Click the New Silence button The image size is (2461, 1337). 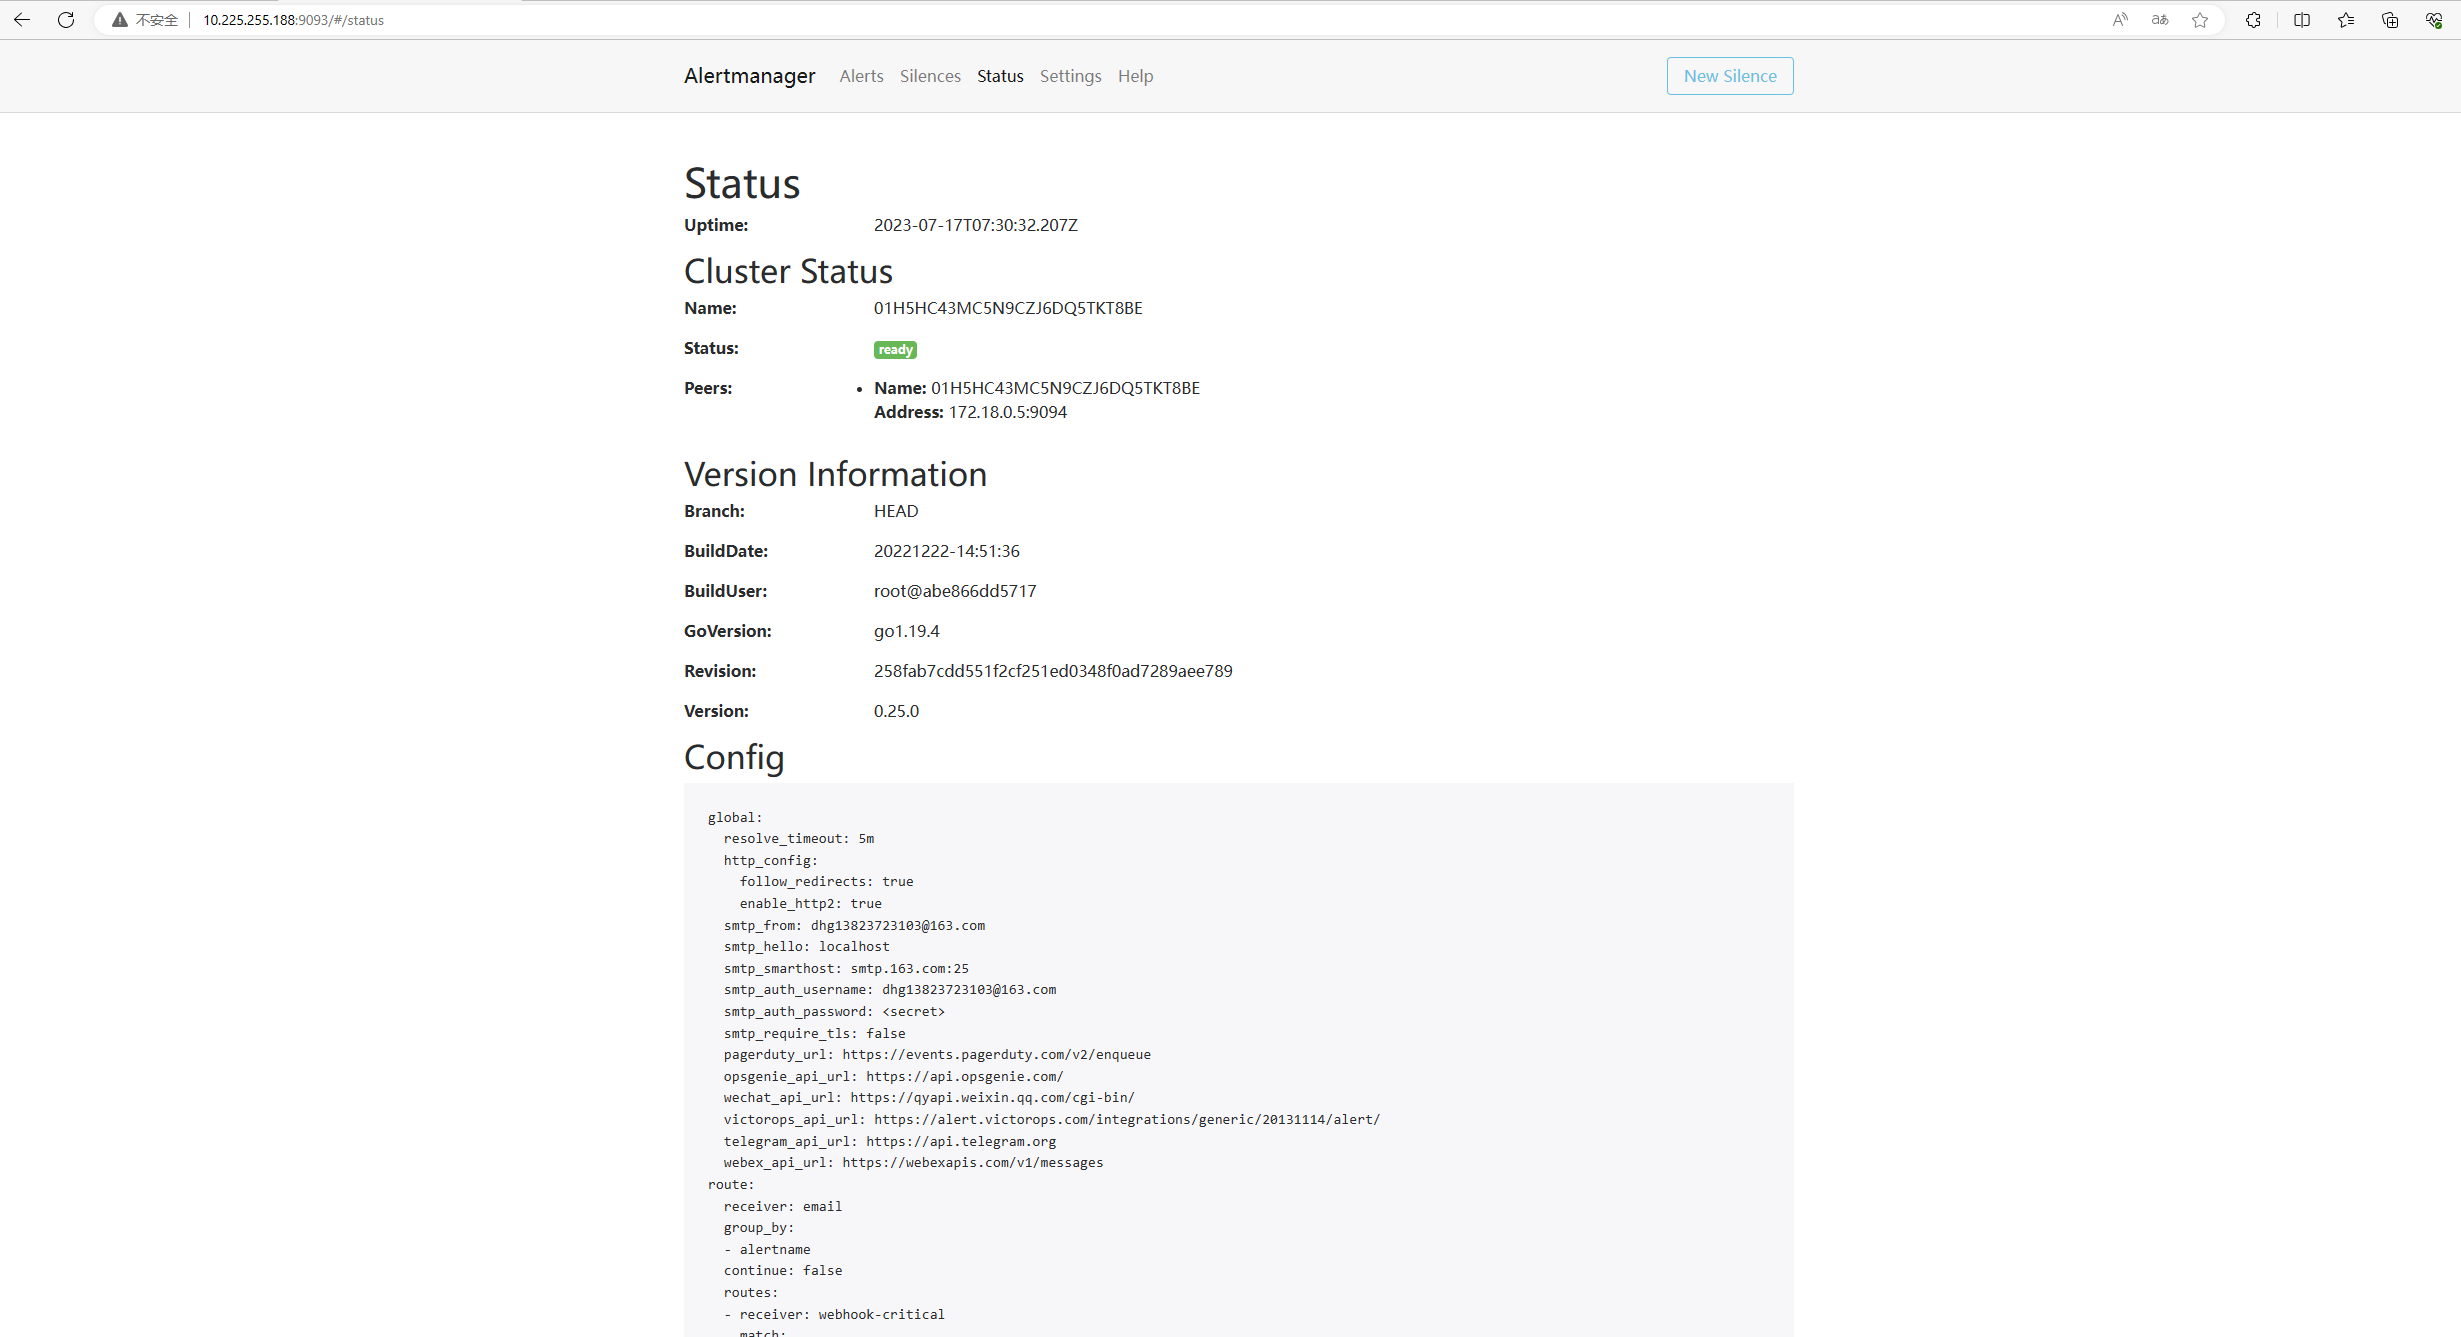click(1729, 75)
